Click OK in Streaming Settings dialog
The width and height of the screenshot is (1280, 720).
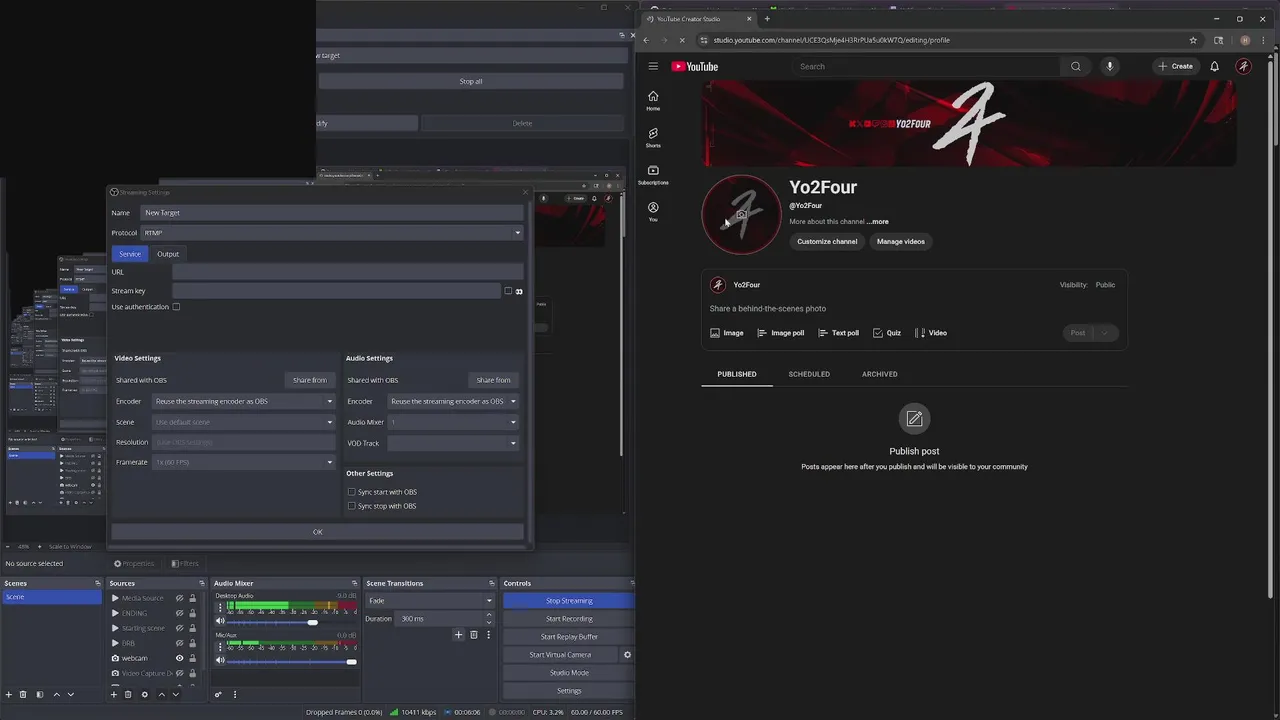pyautogui.click(x=318, y=532)
